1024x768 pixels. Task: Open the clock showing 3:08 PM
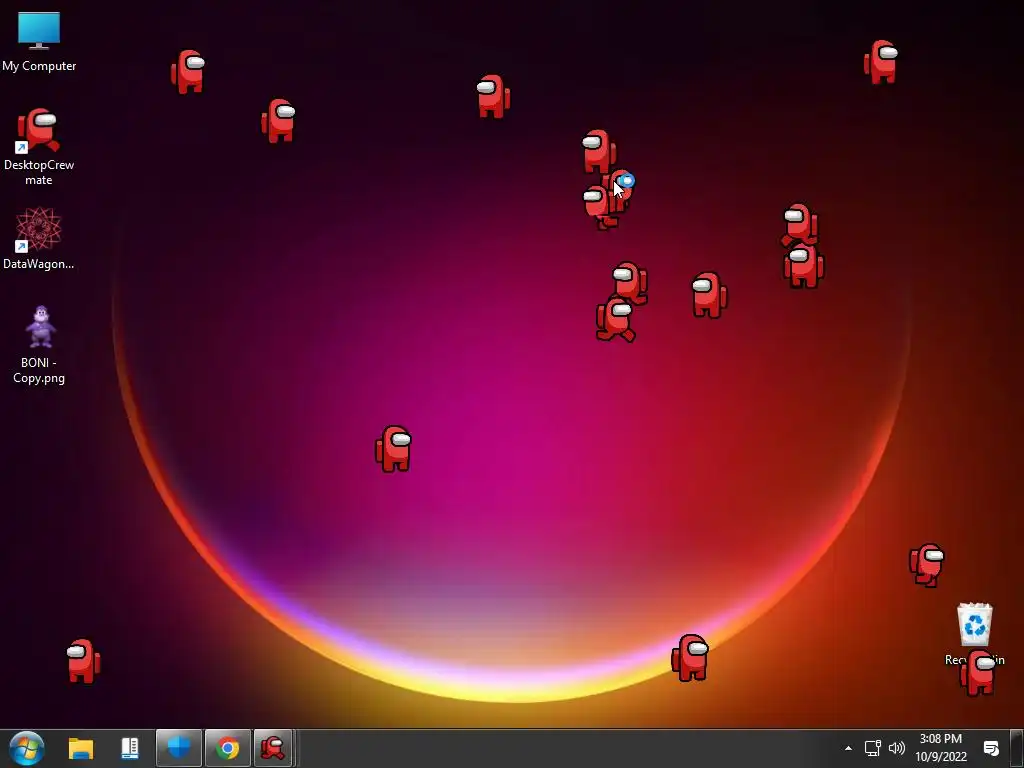940,748
